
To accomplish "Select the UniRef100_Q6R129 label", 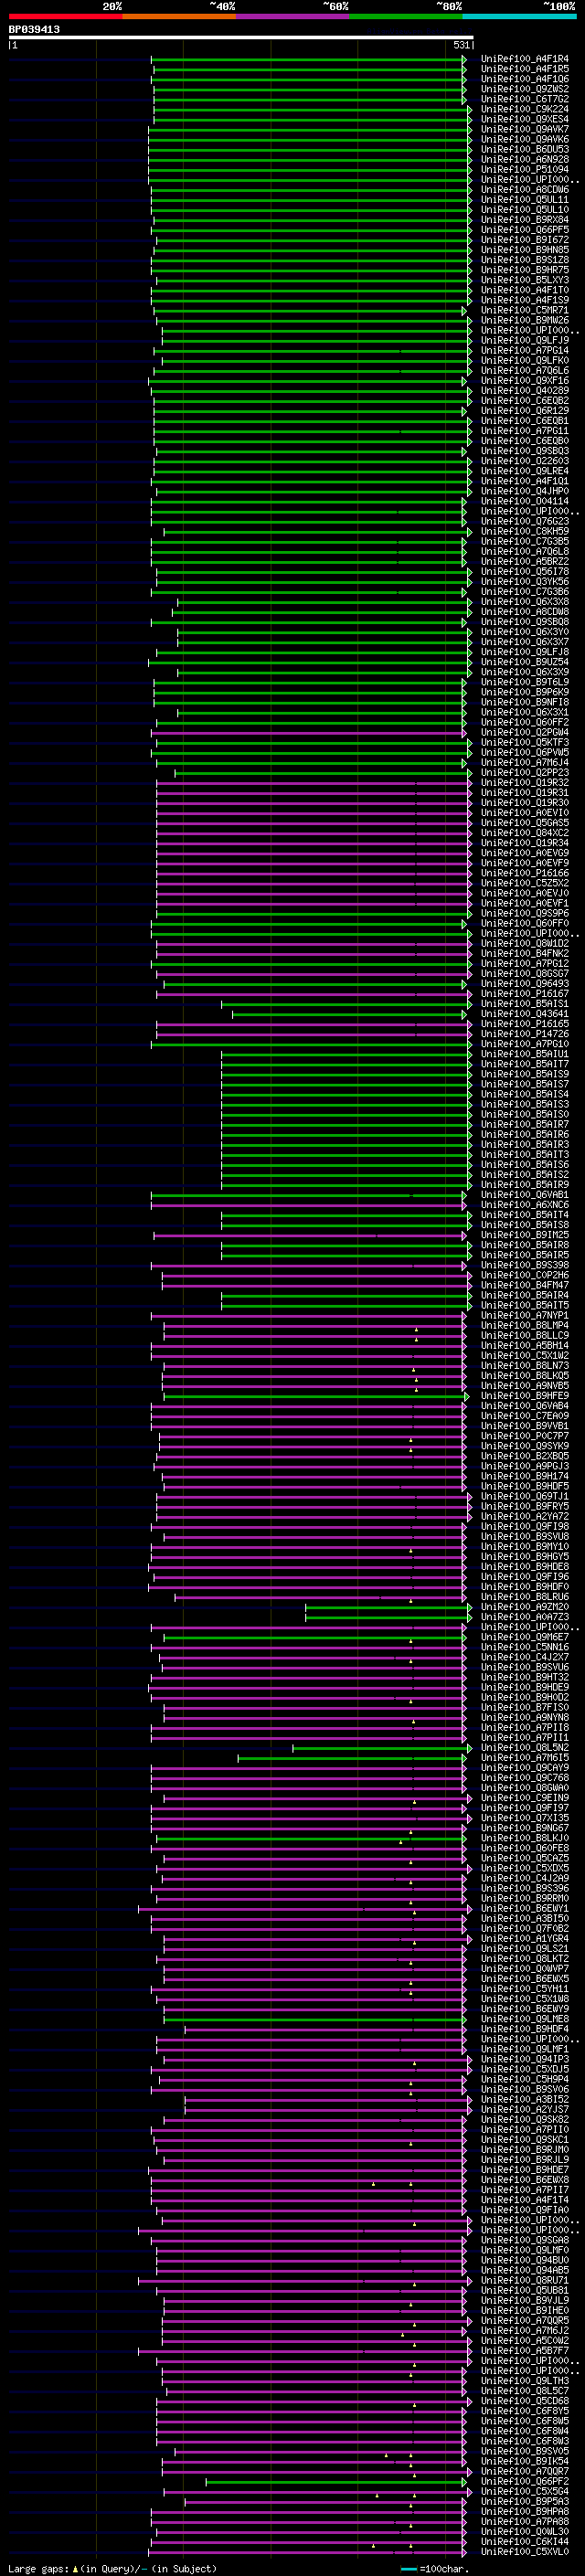I will pyautogui.click(x=525, y=411).
